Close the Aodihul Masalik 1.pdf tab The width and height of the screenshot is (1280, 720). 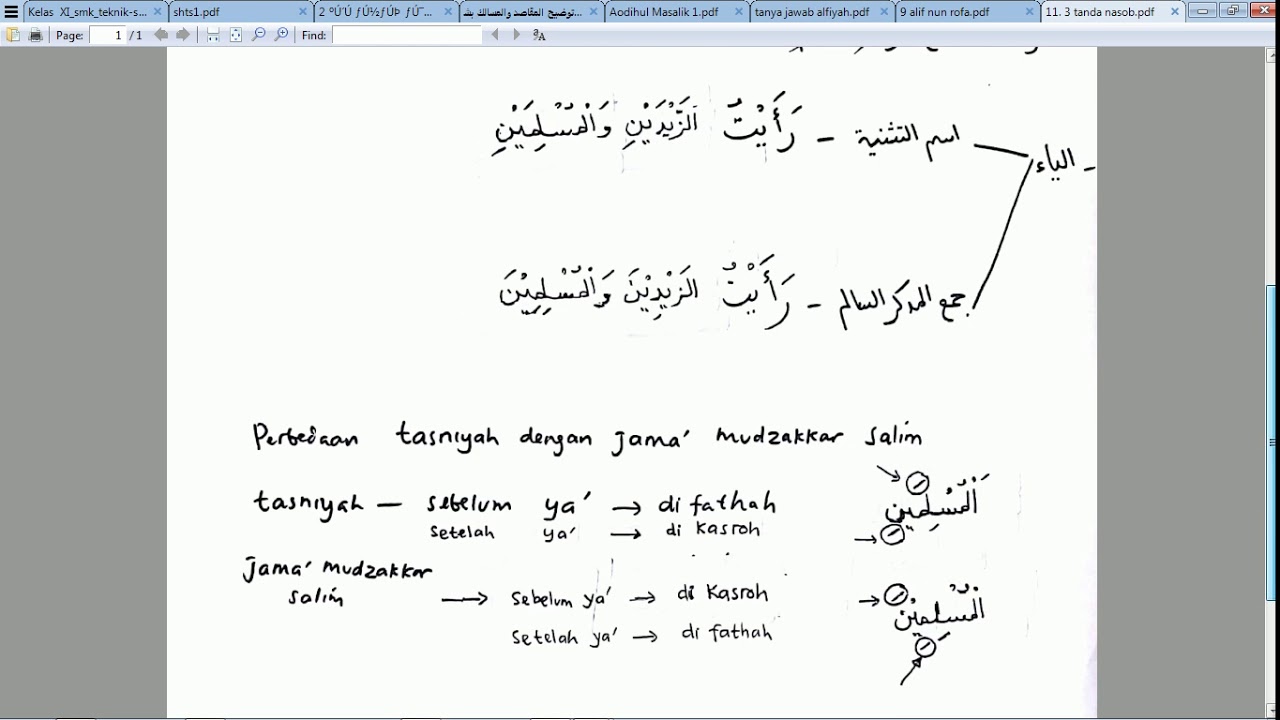[x=738, y=12]
